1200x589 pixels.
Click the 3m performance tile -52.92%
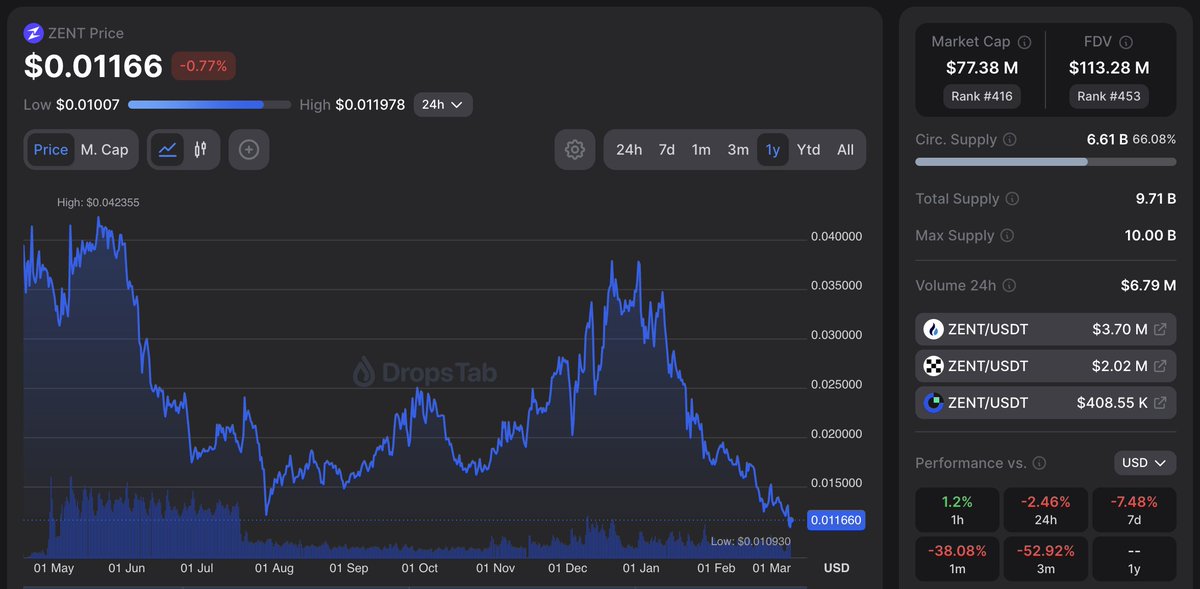[1046, 559]
